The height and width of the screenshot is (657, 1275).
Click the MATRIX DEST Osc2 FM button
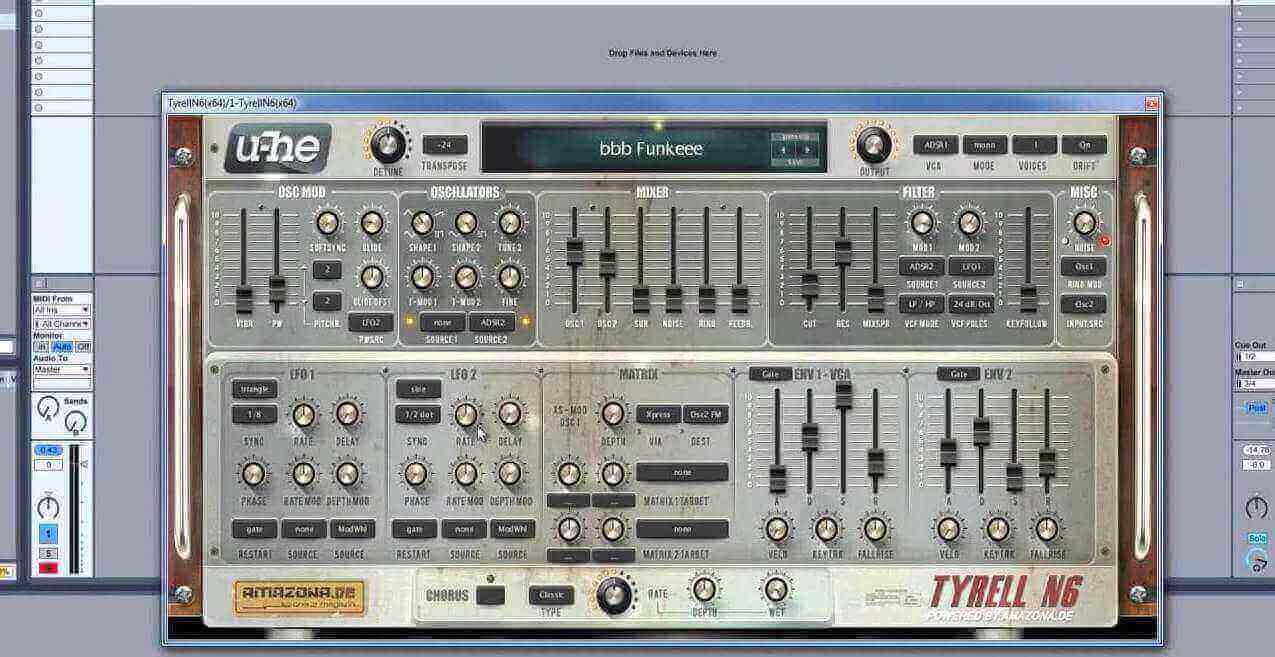[706, 414]
